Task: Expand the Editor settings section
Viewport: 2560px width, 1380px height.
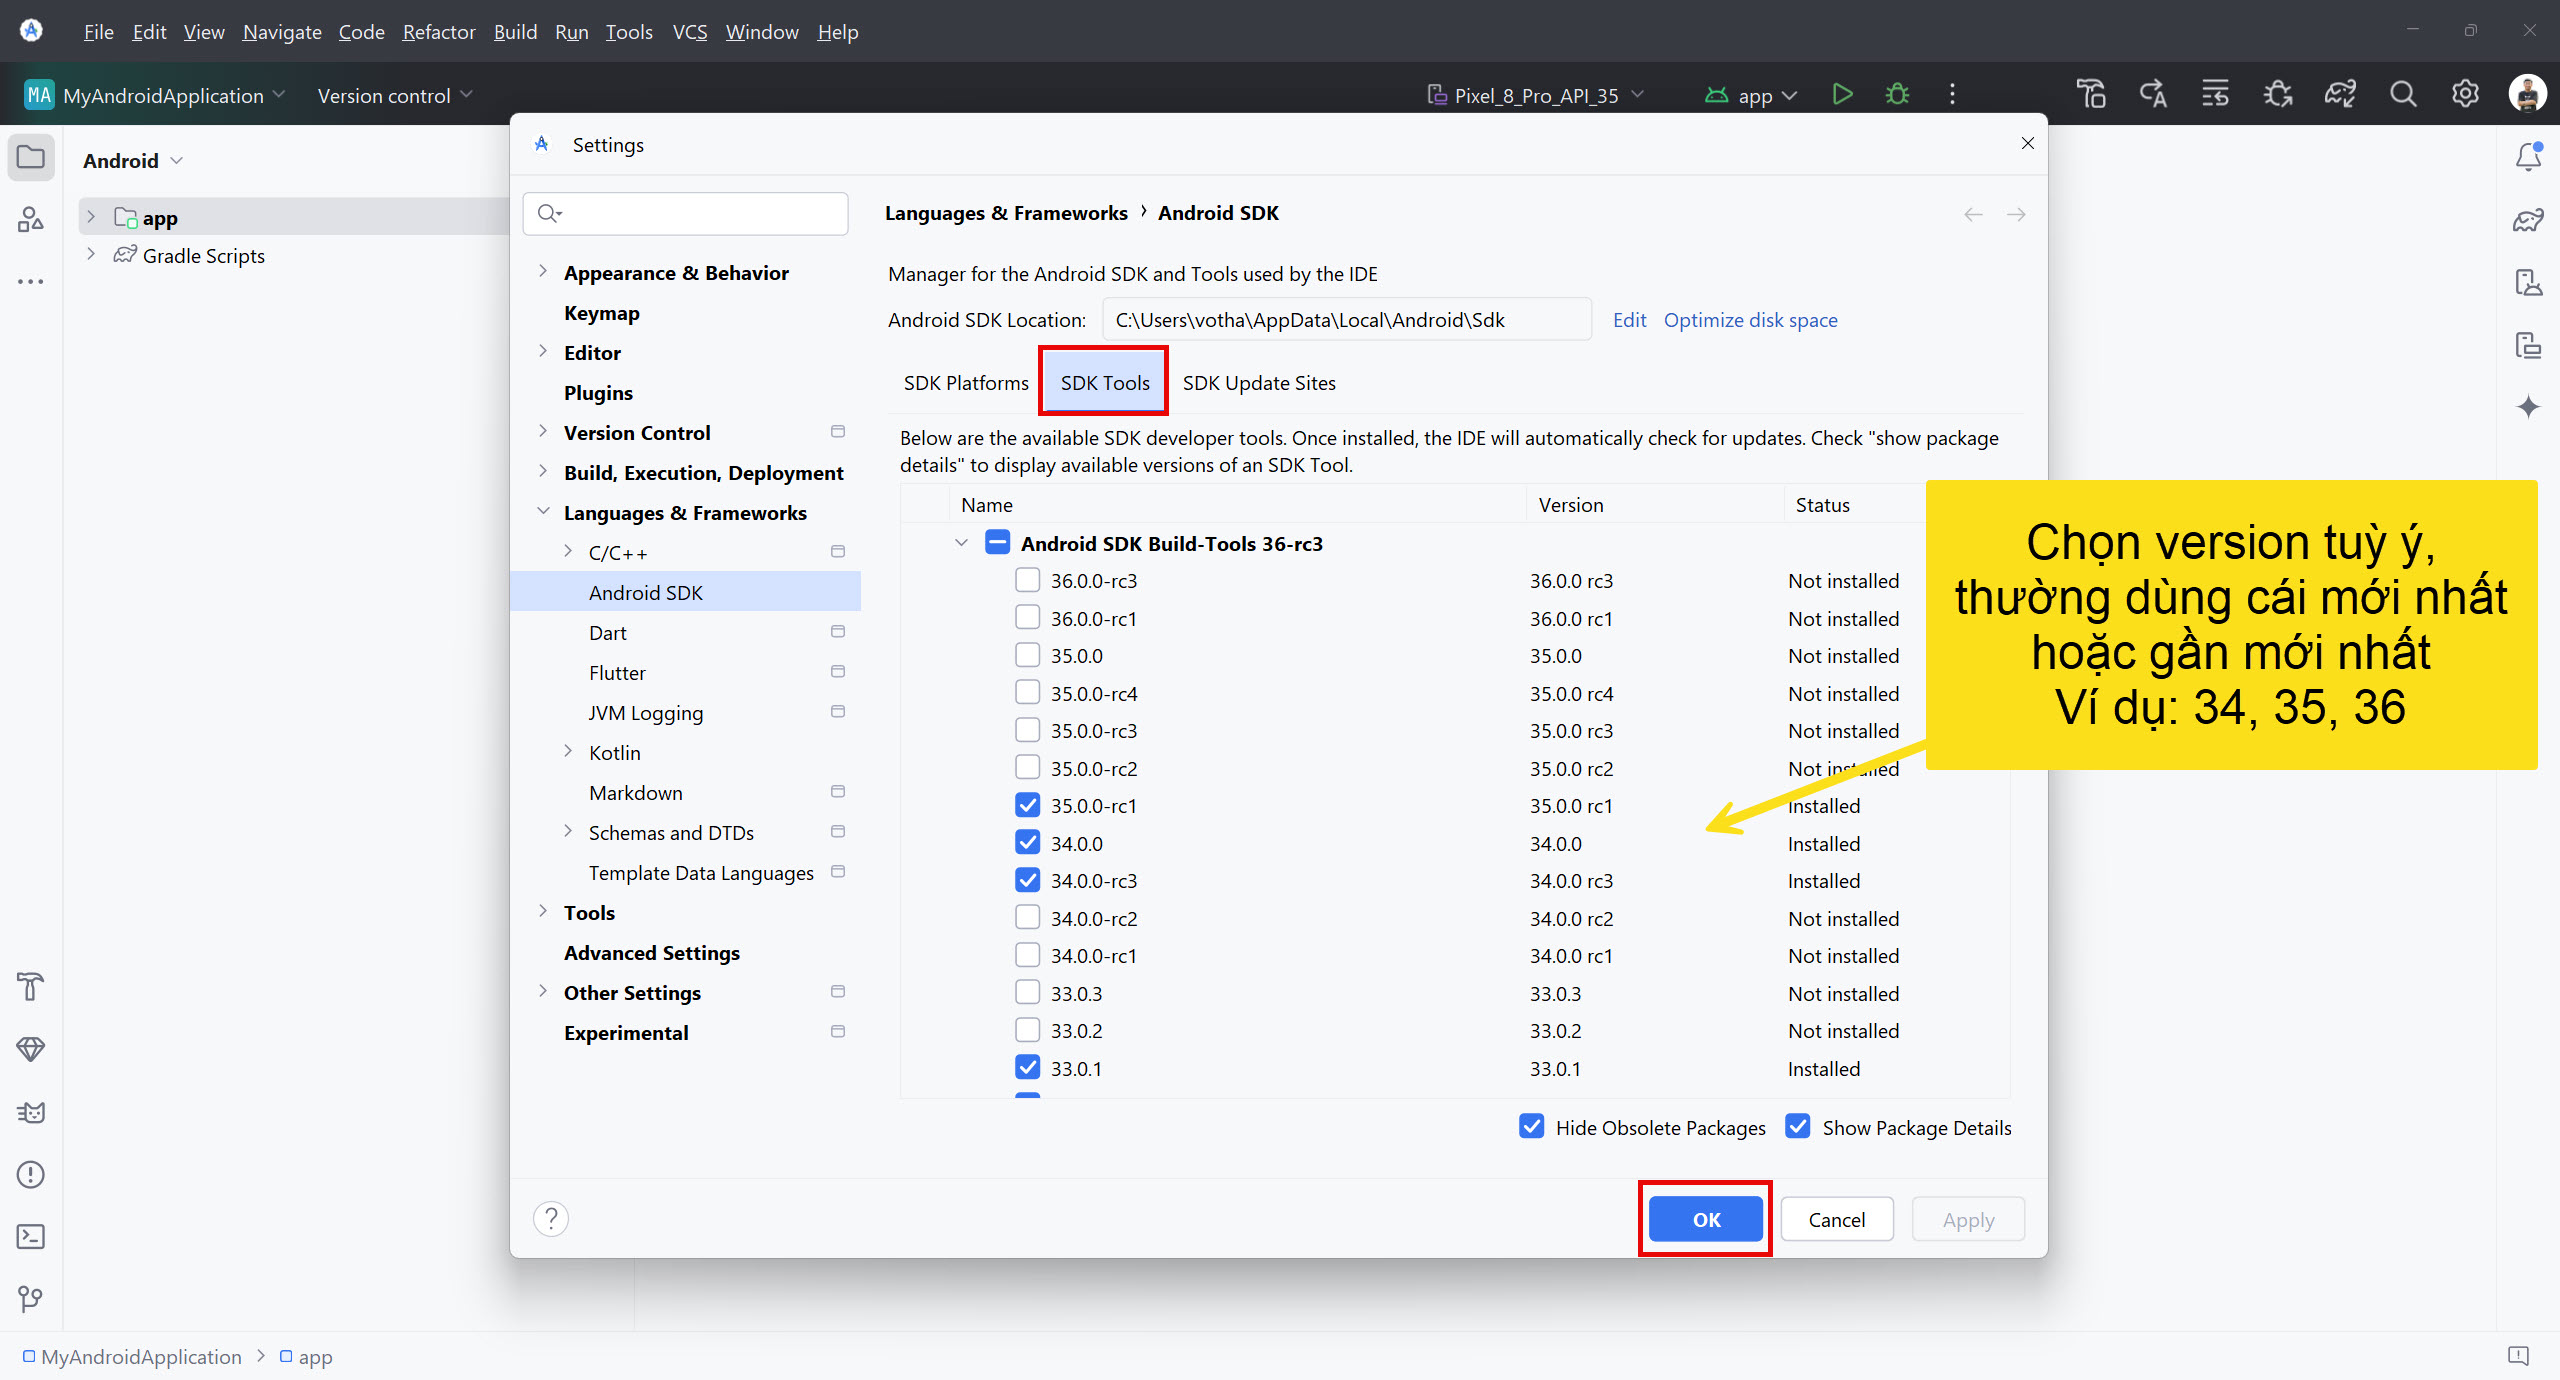Action: click(x=543, y=352)
